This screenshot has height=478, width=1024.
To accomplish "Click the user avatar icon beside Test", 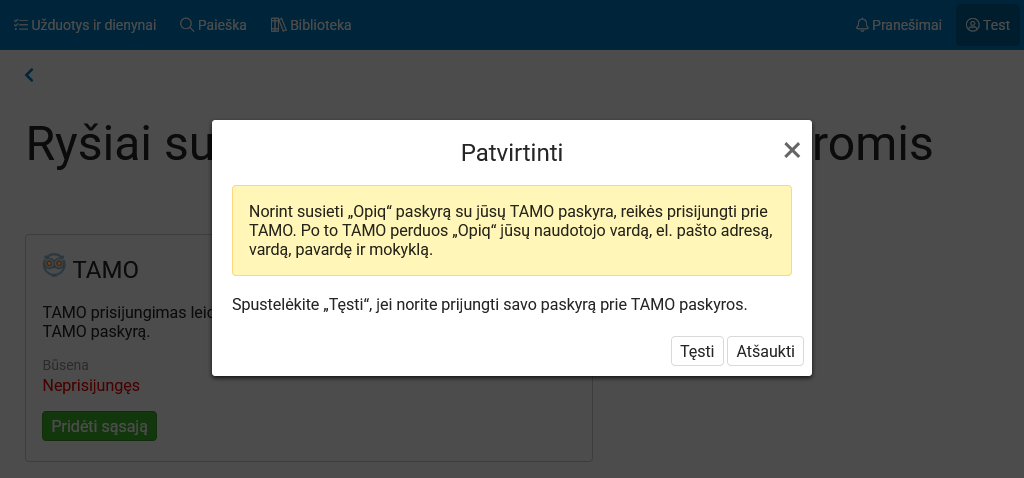I will [x=972, y=25].
